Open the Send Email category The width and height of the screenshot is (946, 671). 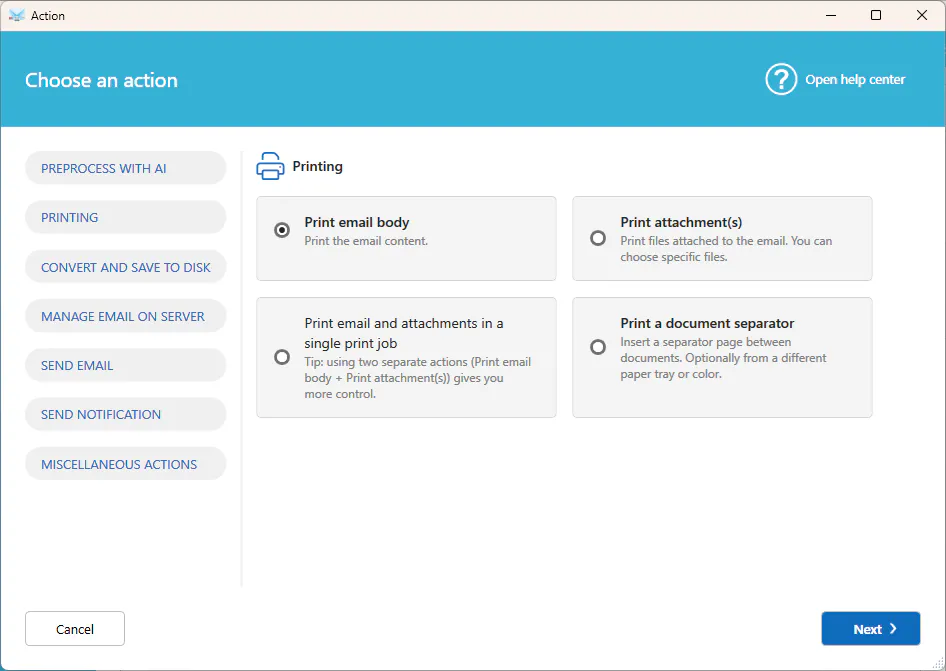pyautogui.click(x=125, y=366)
